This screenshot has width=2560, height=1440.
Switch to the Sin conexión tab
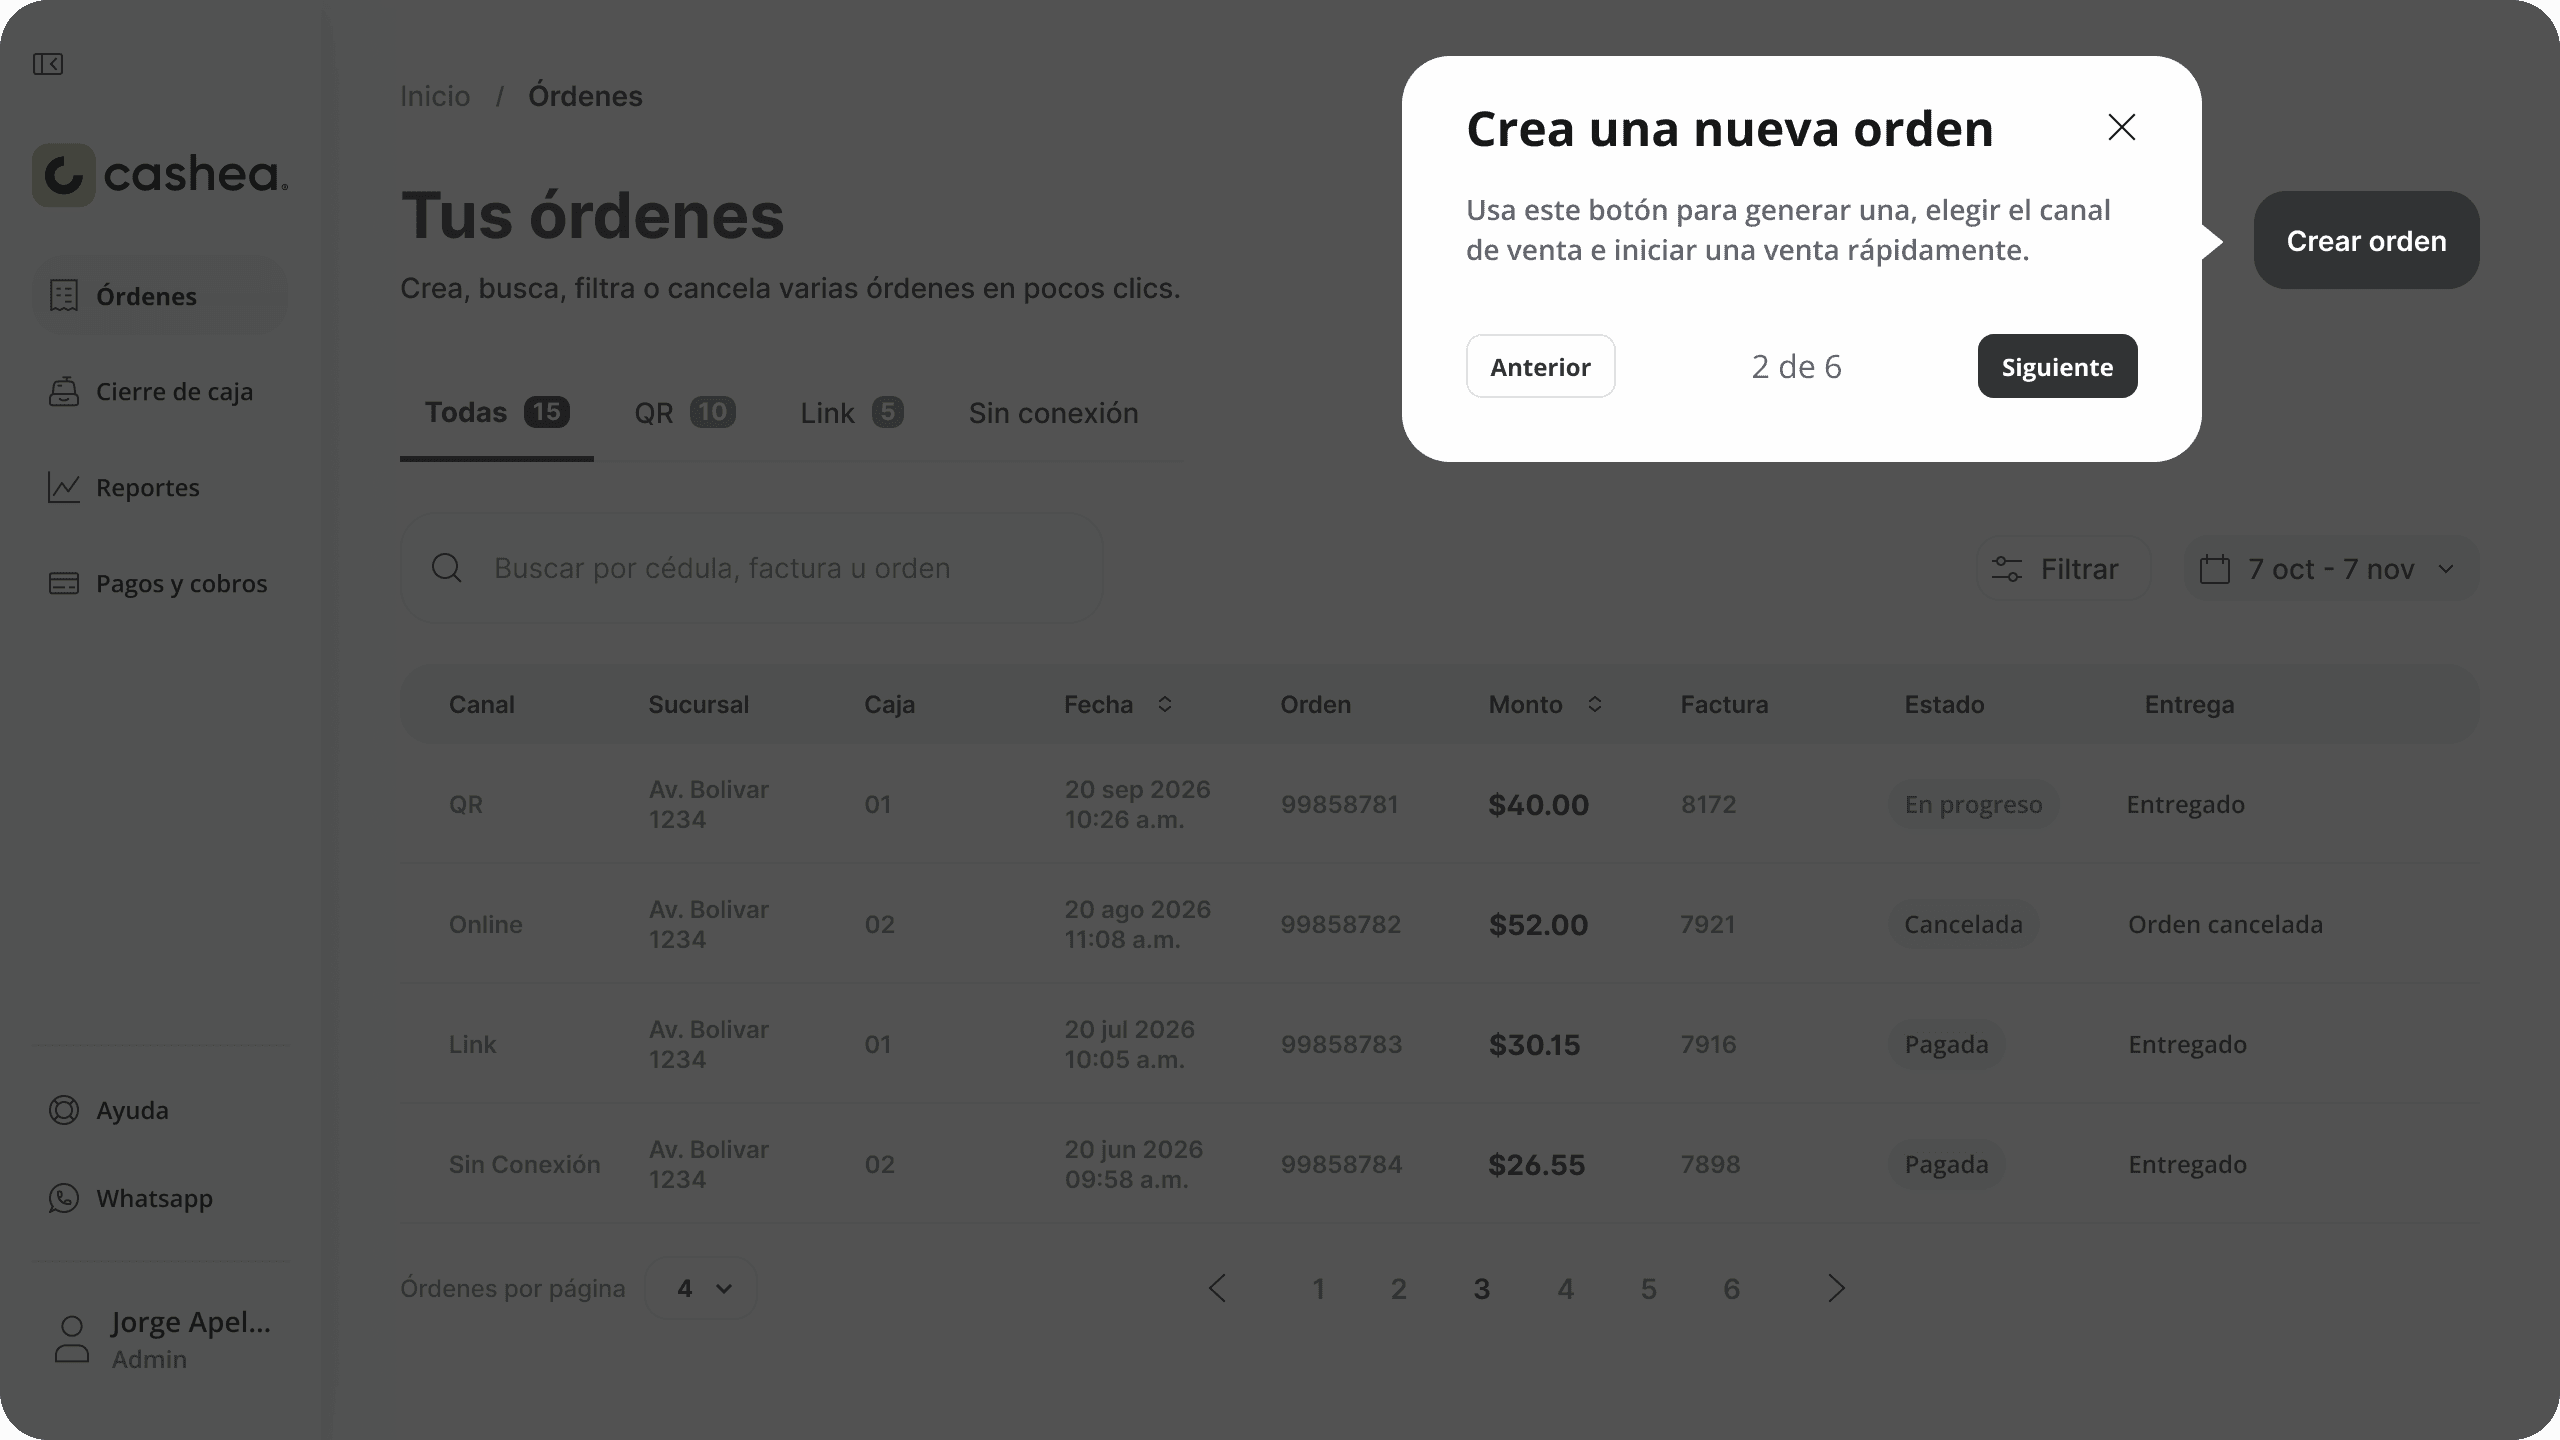pos(1053,413)
